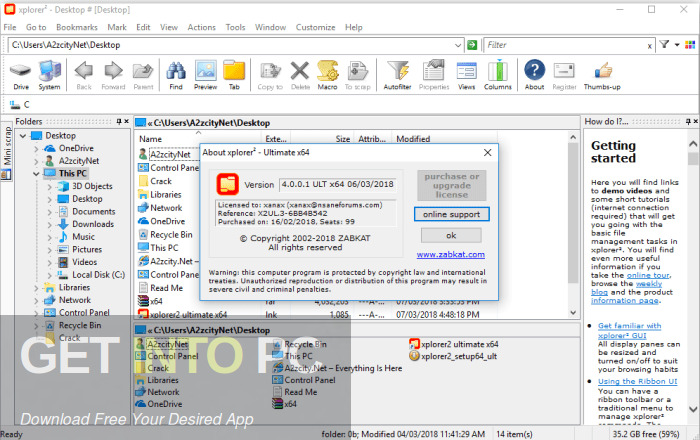Open the Columns toolbar icon

pos(498,75)
